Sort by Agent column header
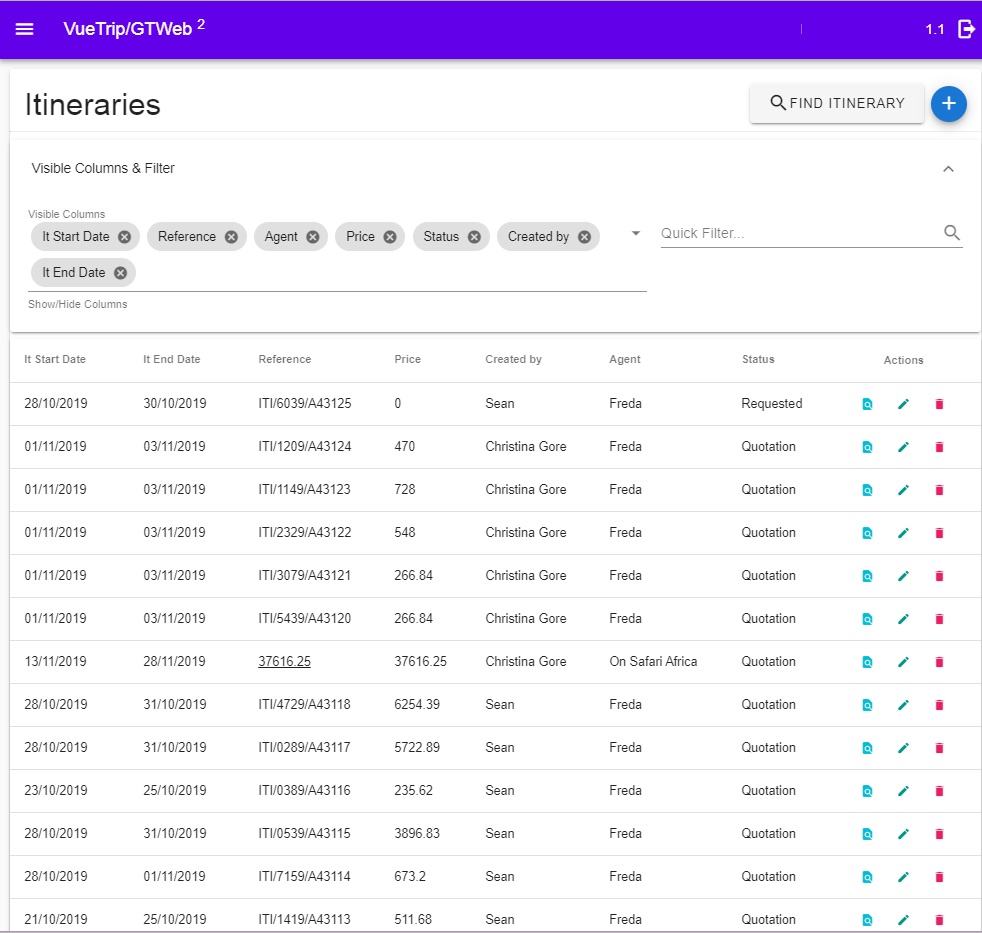Viewport: 982px width, 933px height. pyautogui.click(x=624, y=359)
